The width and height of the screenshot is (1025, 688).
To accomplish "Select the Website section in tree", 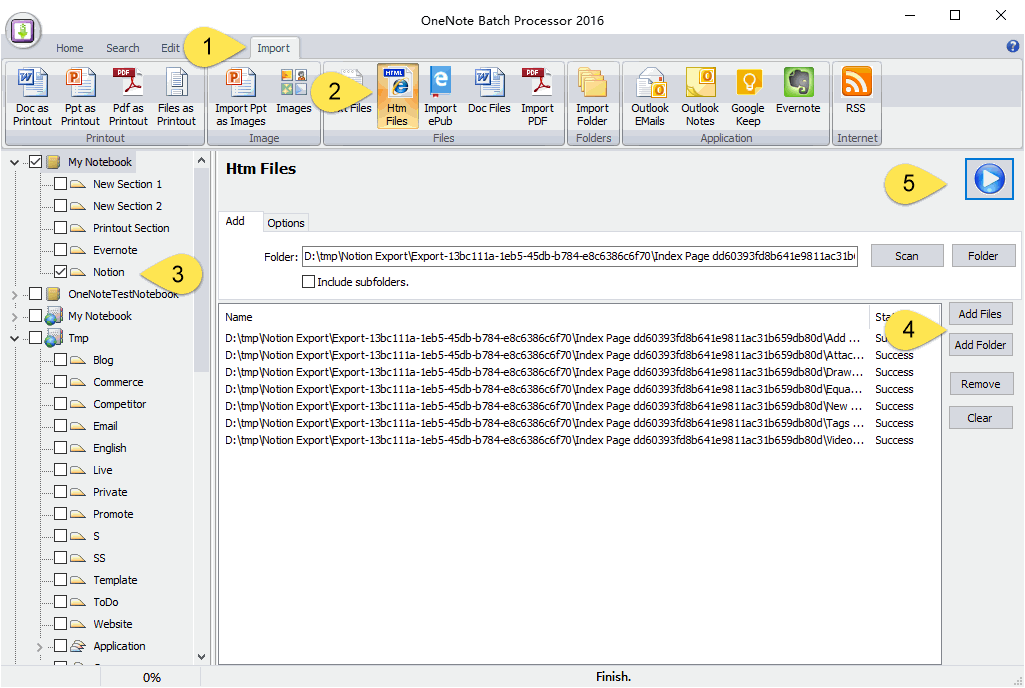I will (112, 624).
